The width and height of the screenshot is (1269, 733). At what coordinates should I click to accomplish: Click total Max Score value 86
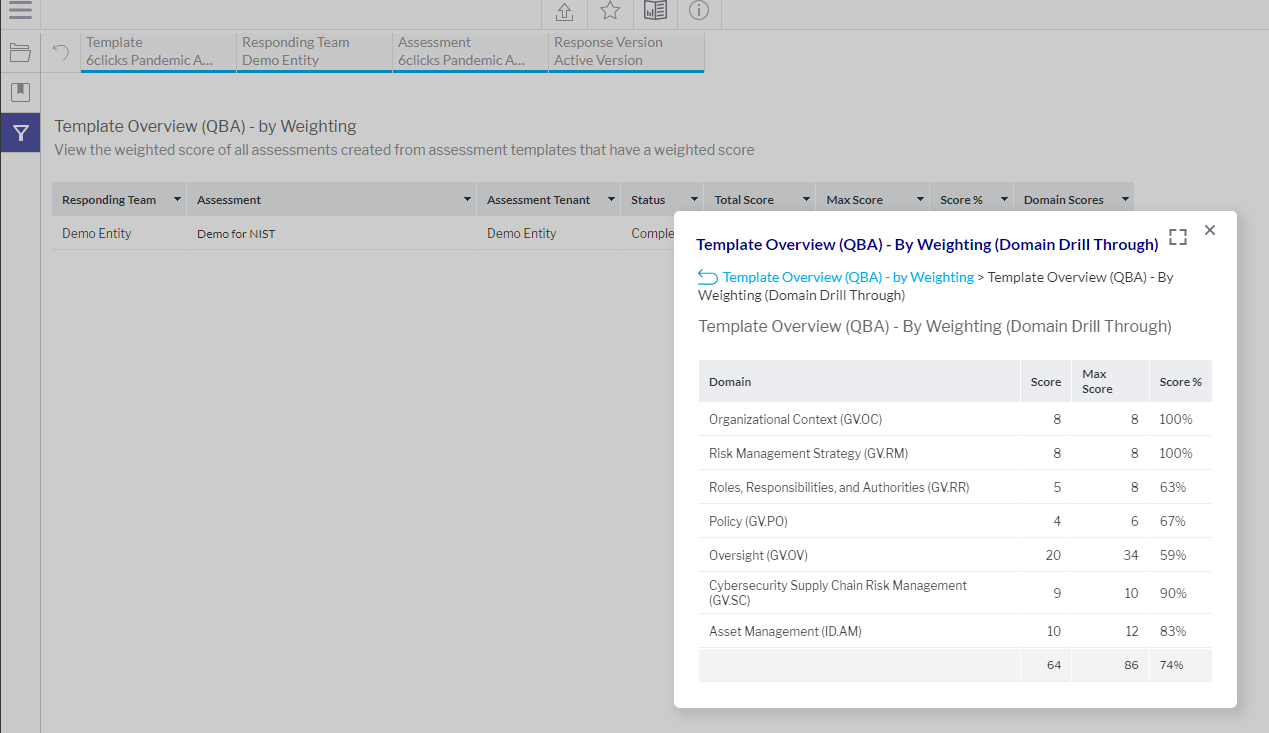[x=1131, y=665]
